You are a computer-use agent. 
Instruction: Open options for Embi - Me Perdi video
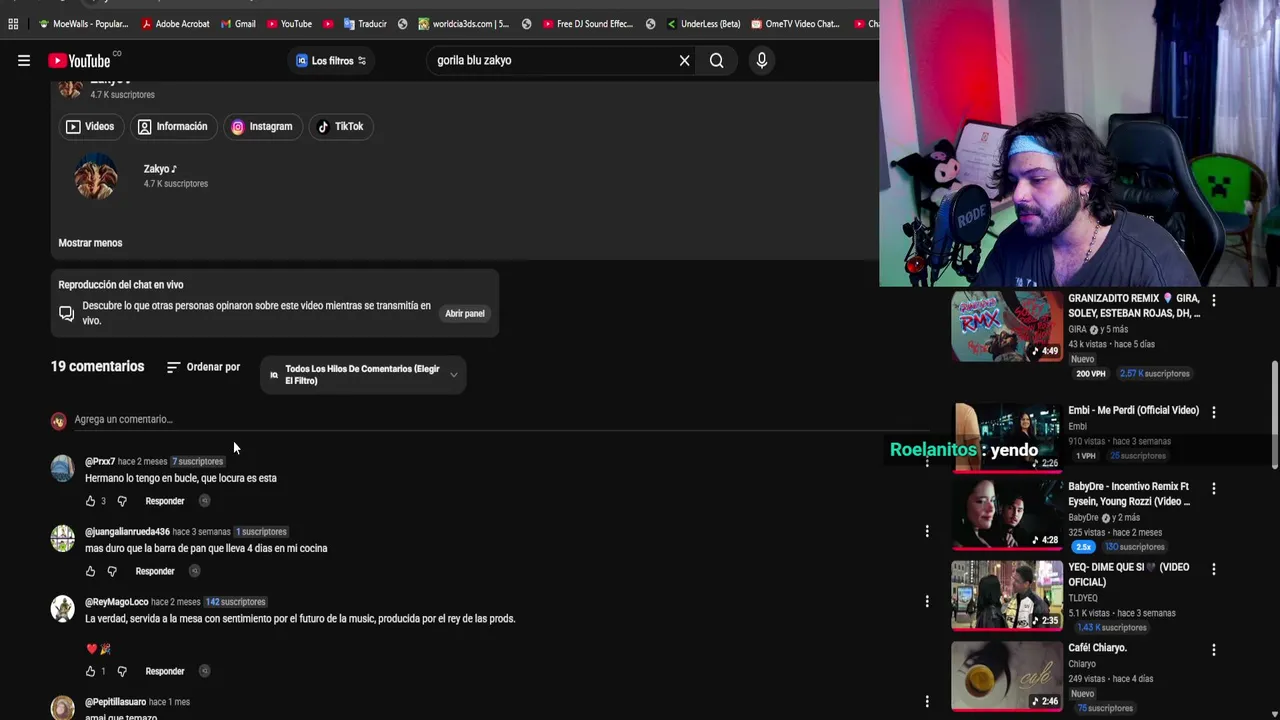tap(1214, 411)
